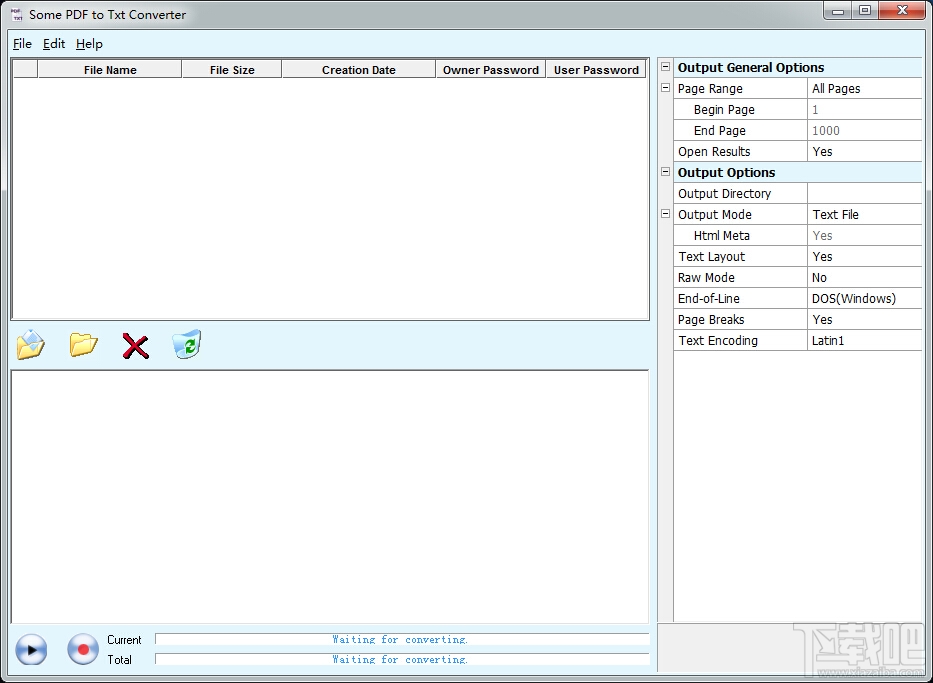Click the Output Directory value field
Screen dimensions: 933x683
pos(865,194)
